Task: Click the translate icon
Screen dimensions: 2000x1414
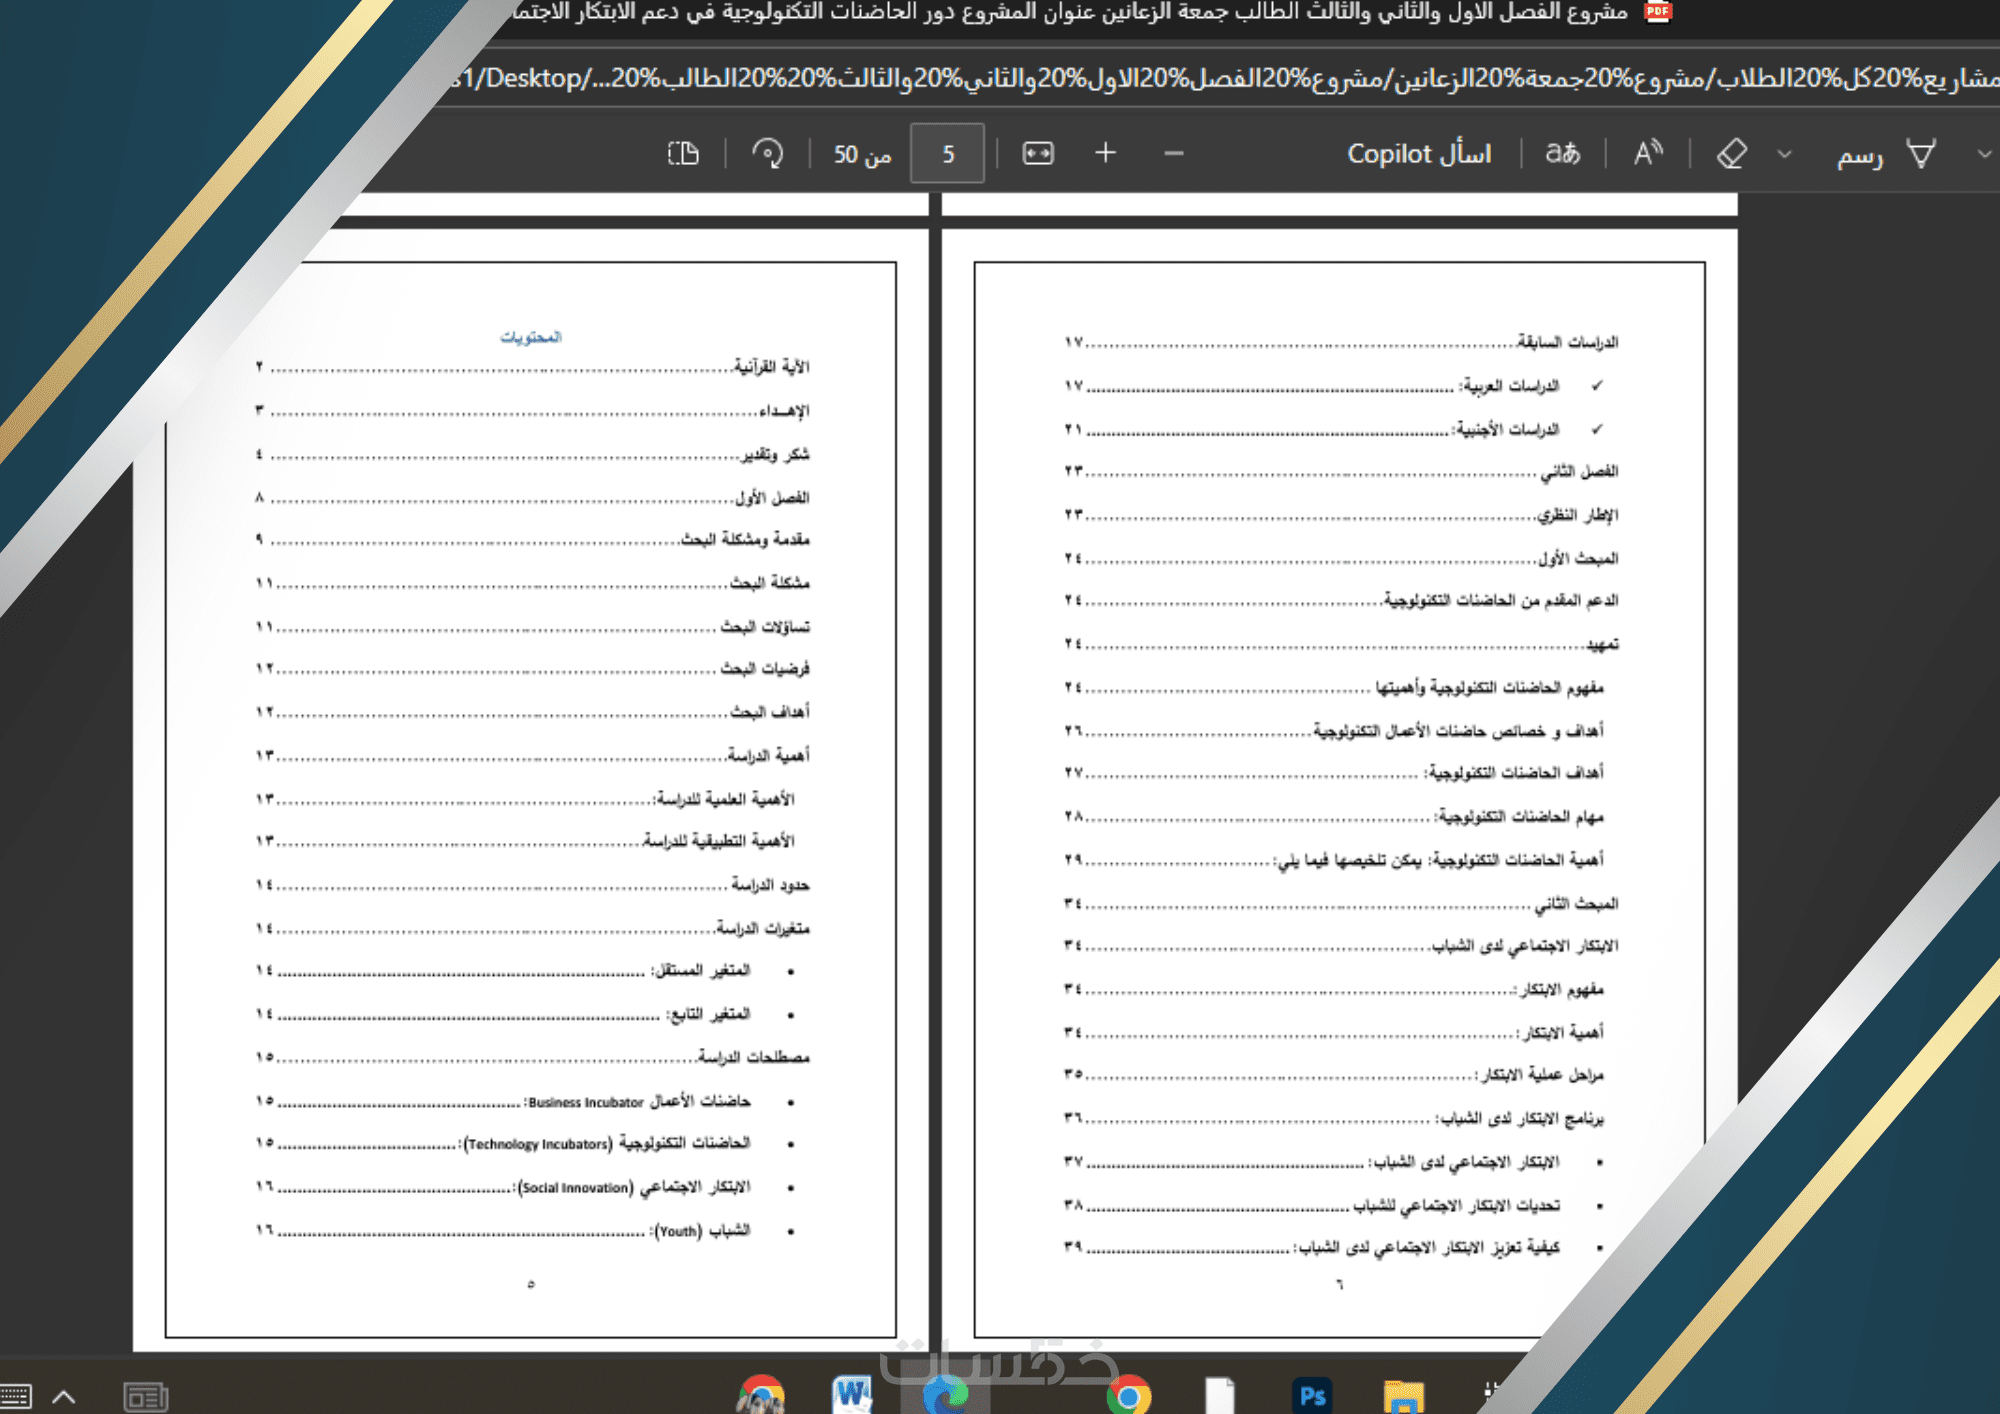Action: click(1562, 153)
